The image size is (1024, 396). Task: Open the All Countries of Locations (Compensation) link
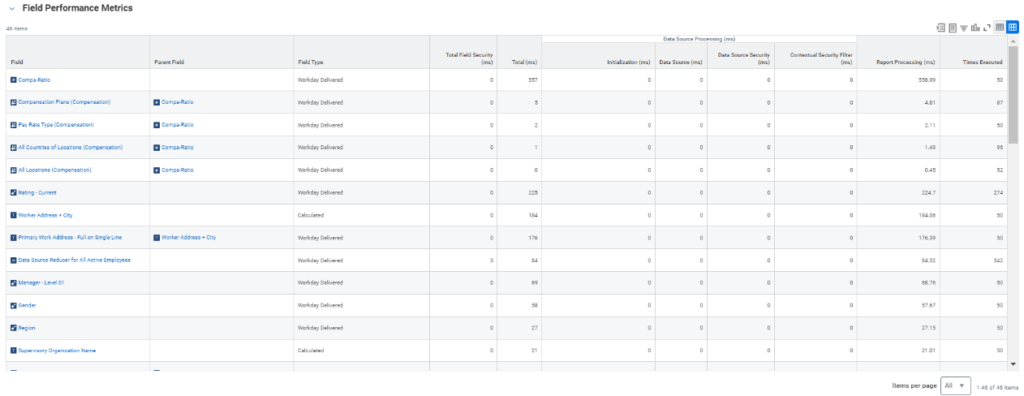[71, 148]
